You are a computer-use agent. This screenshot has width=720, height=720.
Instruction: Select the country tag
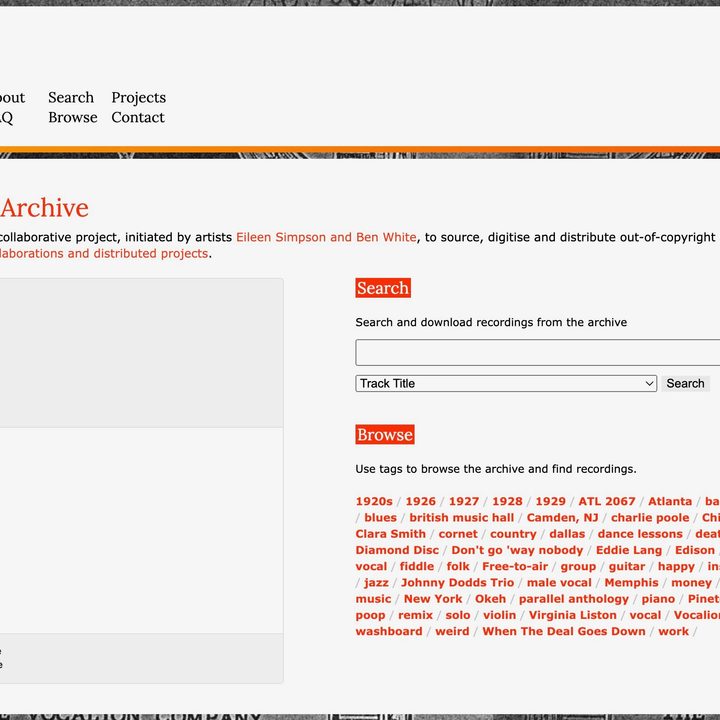tap(513, 534)
